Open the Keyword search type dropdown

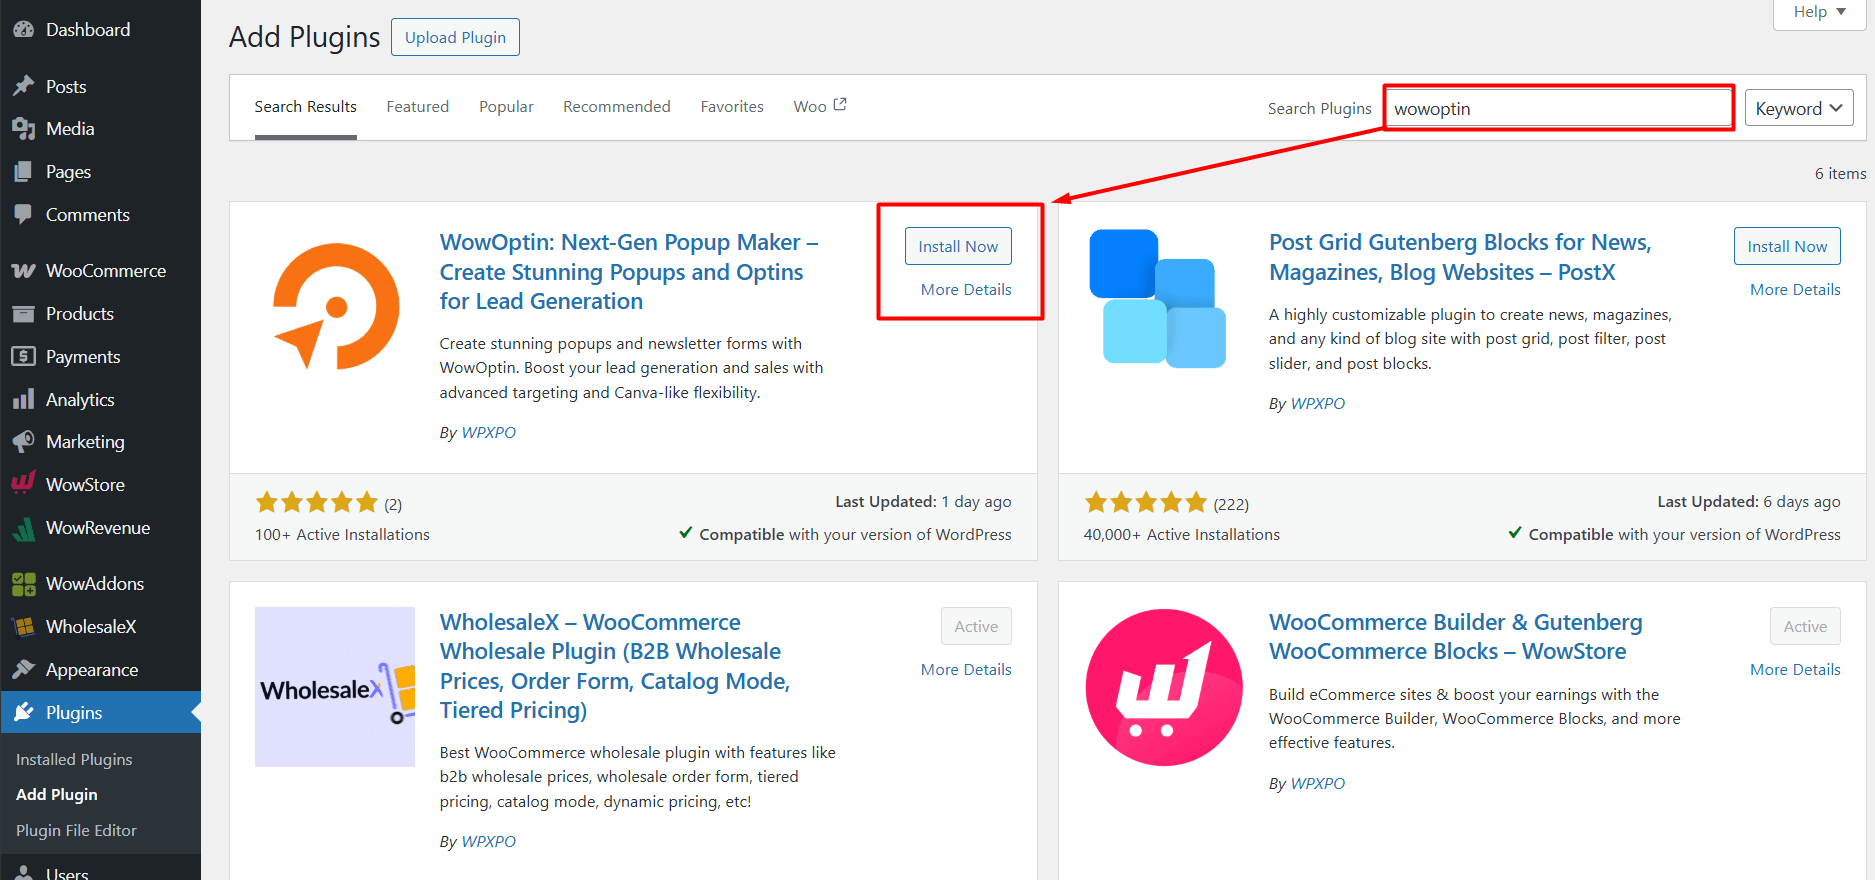pos(1799,108)
